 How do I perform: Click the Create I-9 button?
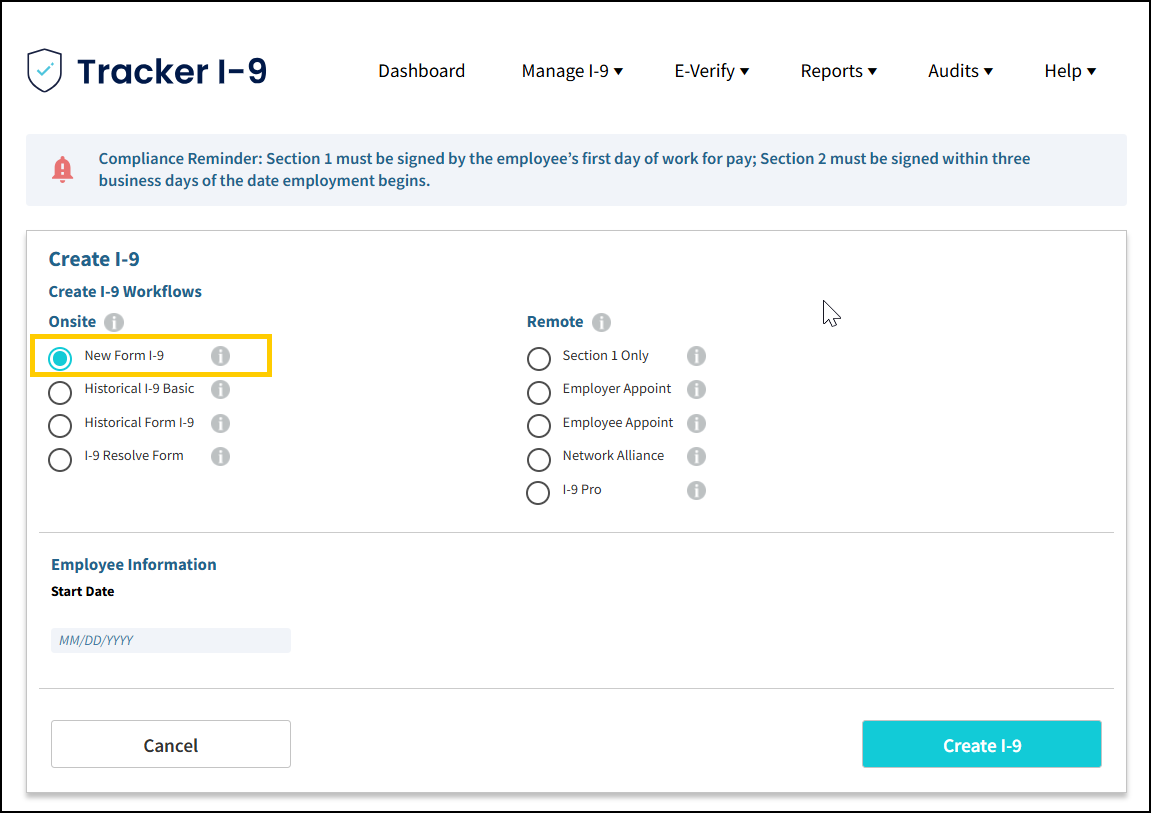click(x=981, y=744)
